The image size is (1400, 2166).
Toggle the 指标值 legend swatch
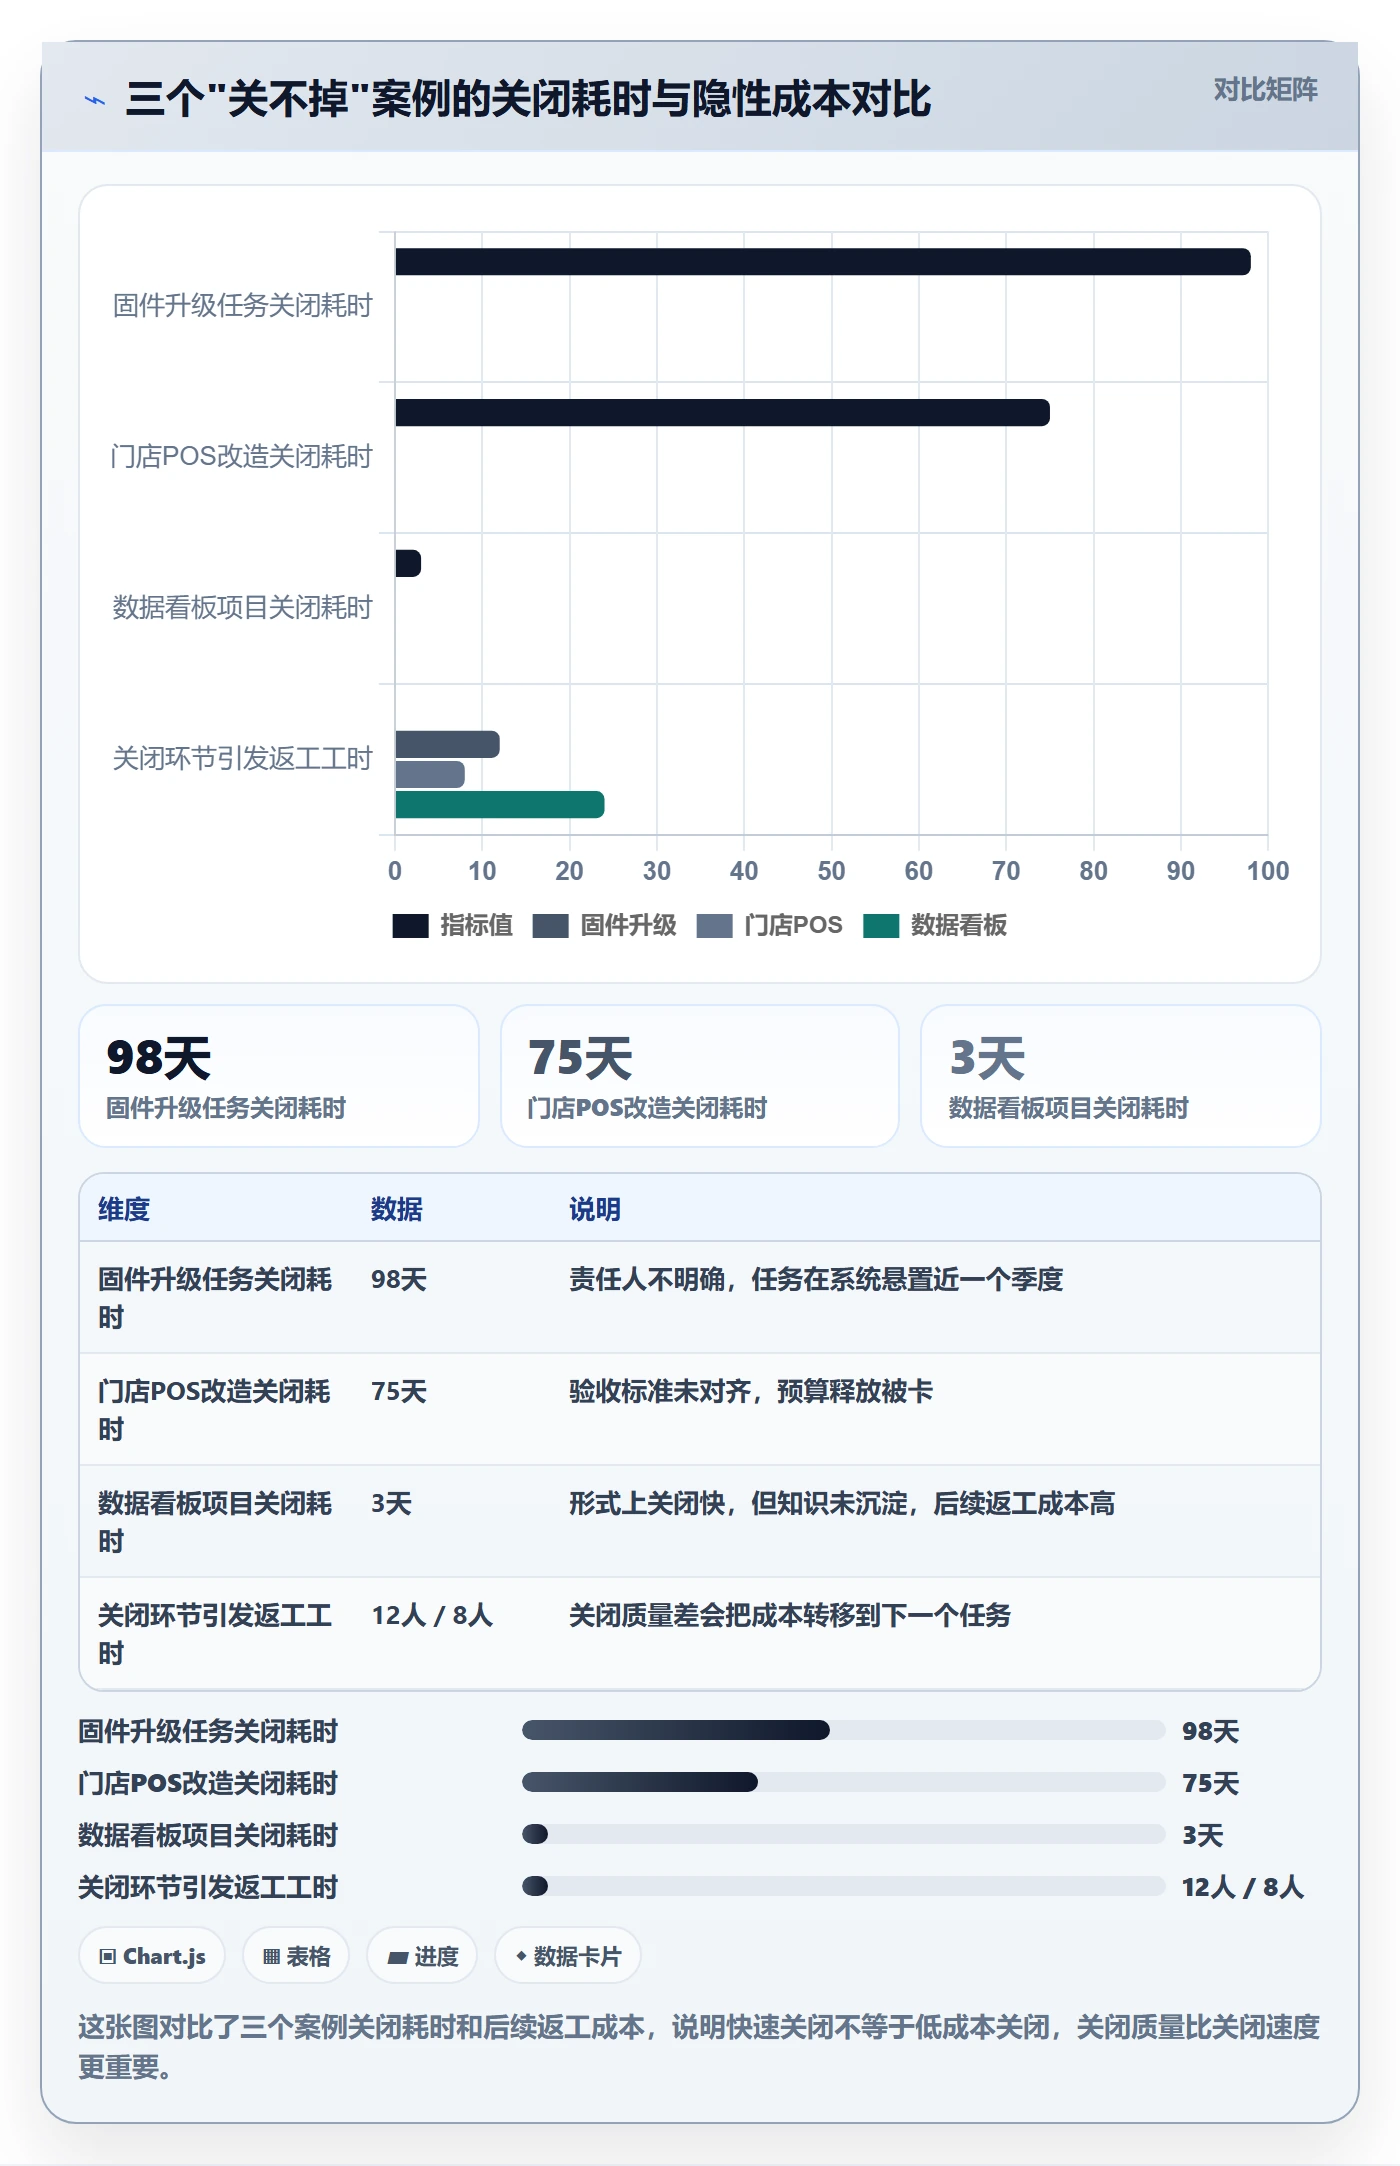(410, 926)
